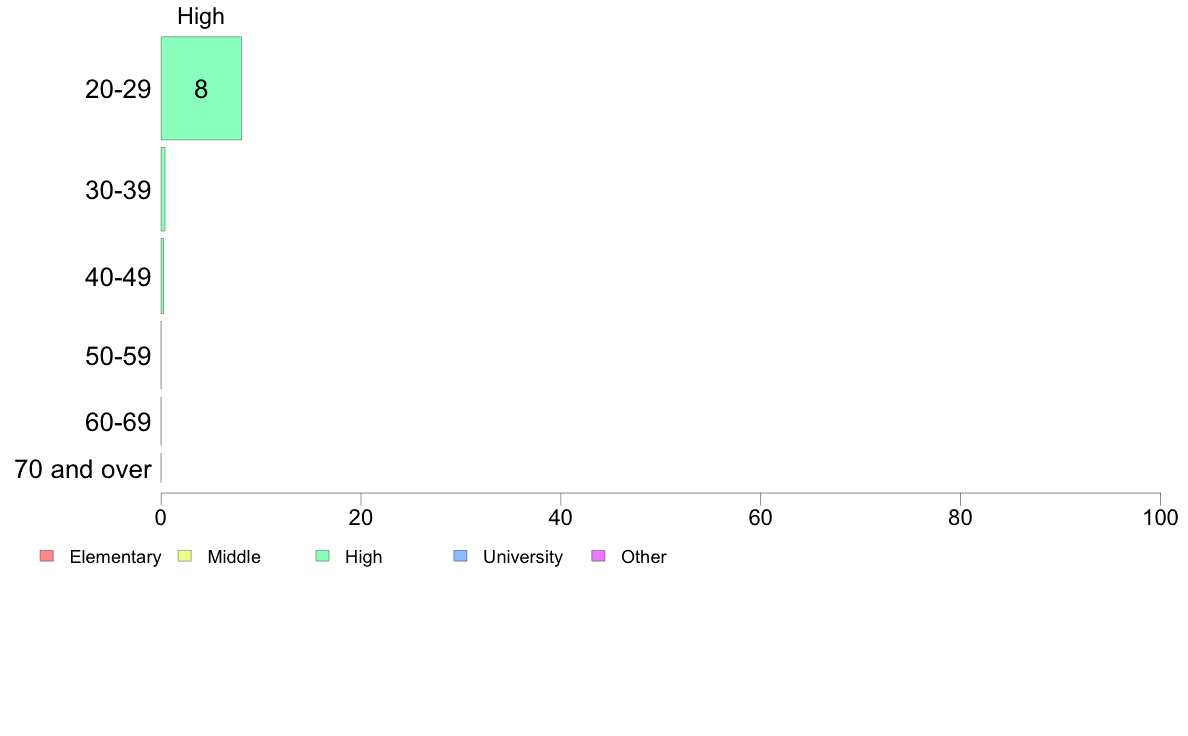Click the thin 30-39 green bar
This screenshot has height=736, width=1188.
click(163, 189)
